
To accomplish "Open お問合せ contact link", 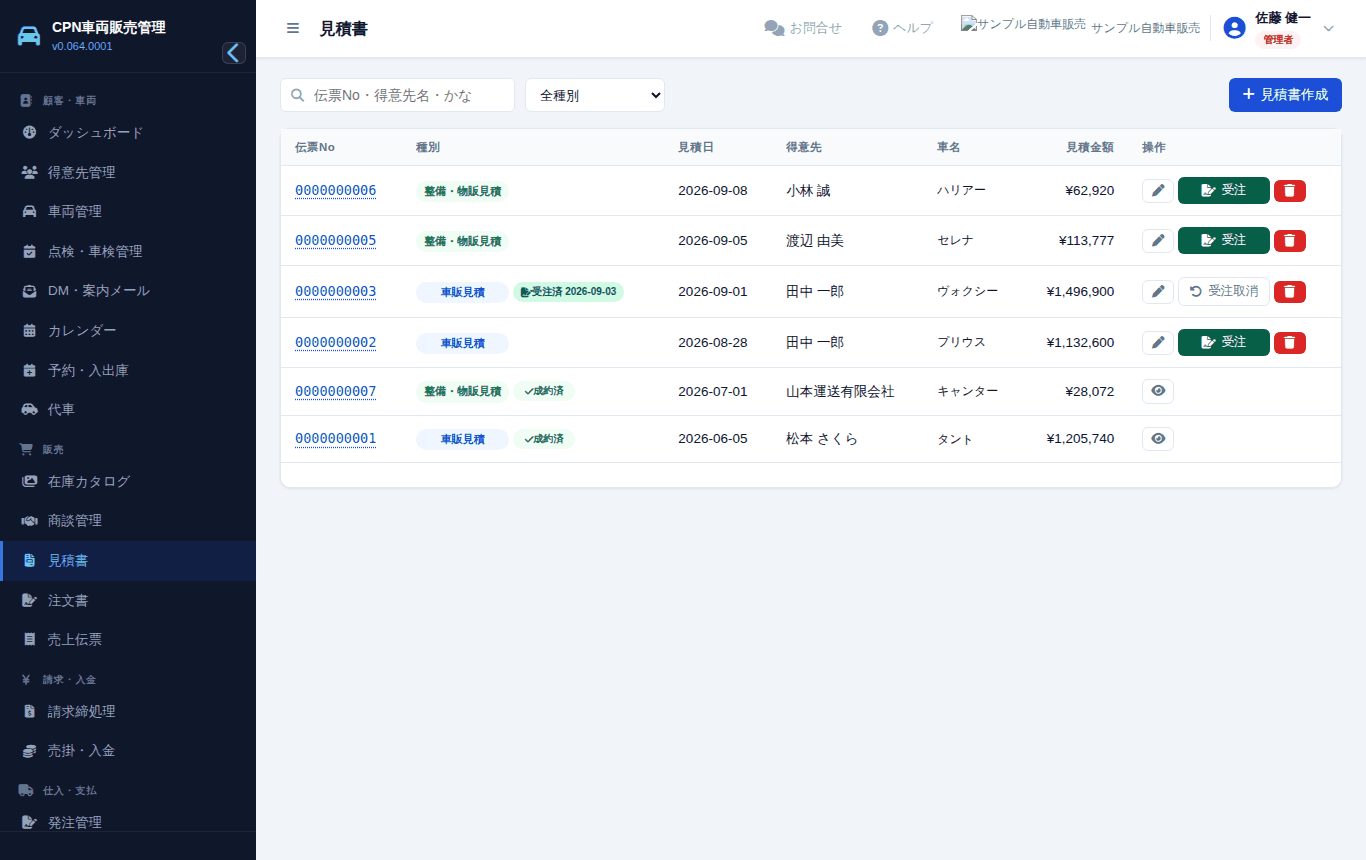I will pos(803,28).
